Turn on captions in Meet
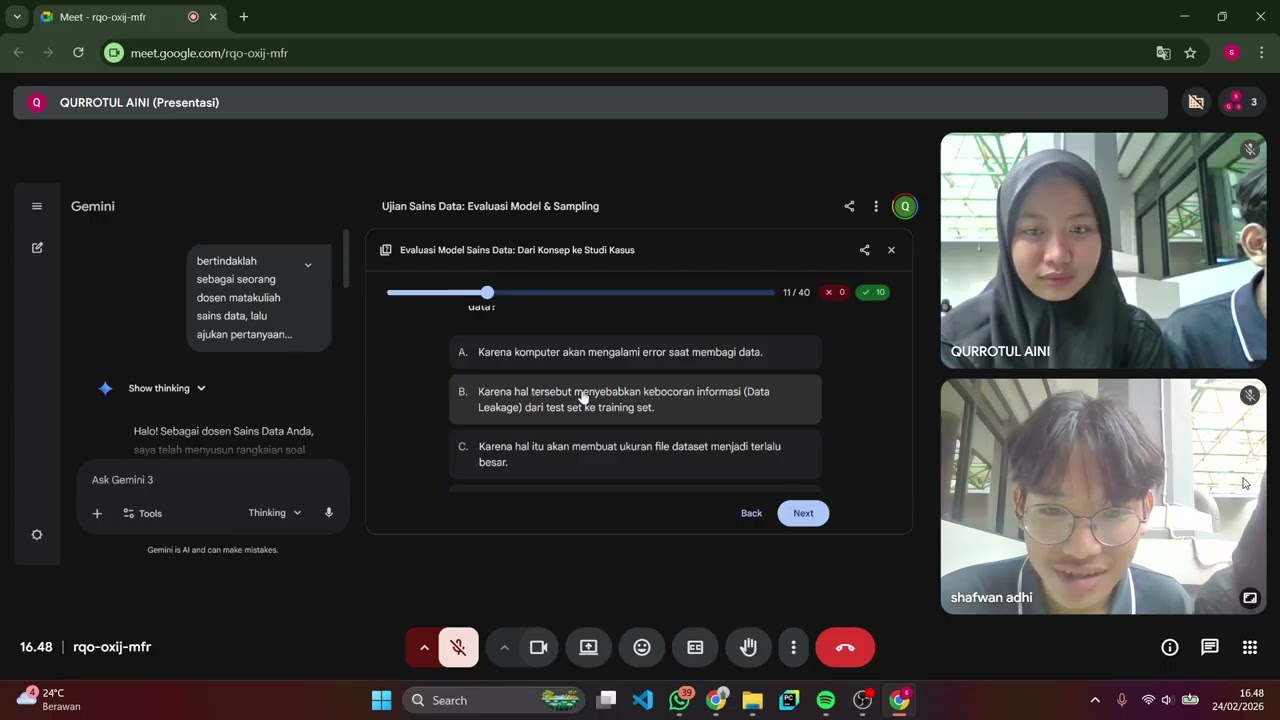 [x=695, y=647]
